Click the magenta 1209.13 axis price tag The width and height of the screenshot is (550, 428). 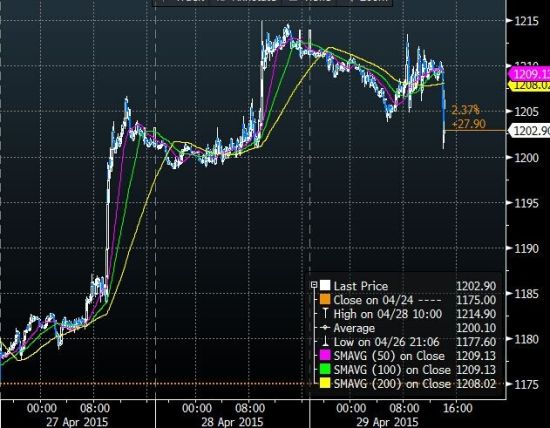(529, 74)
